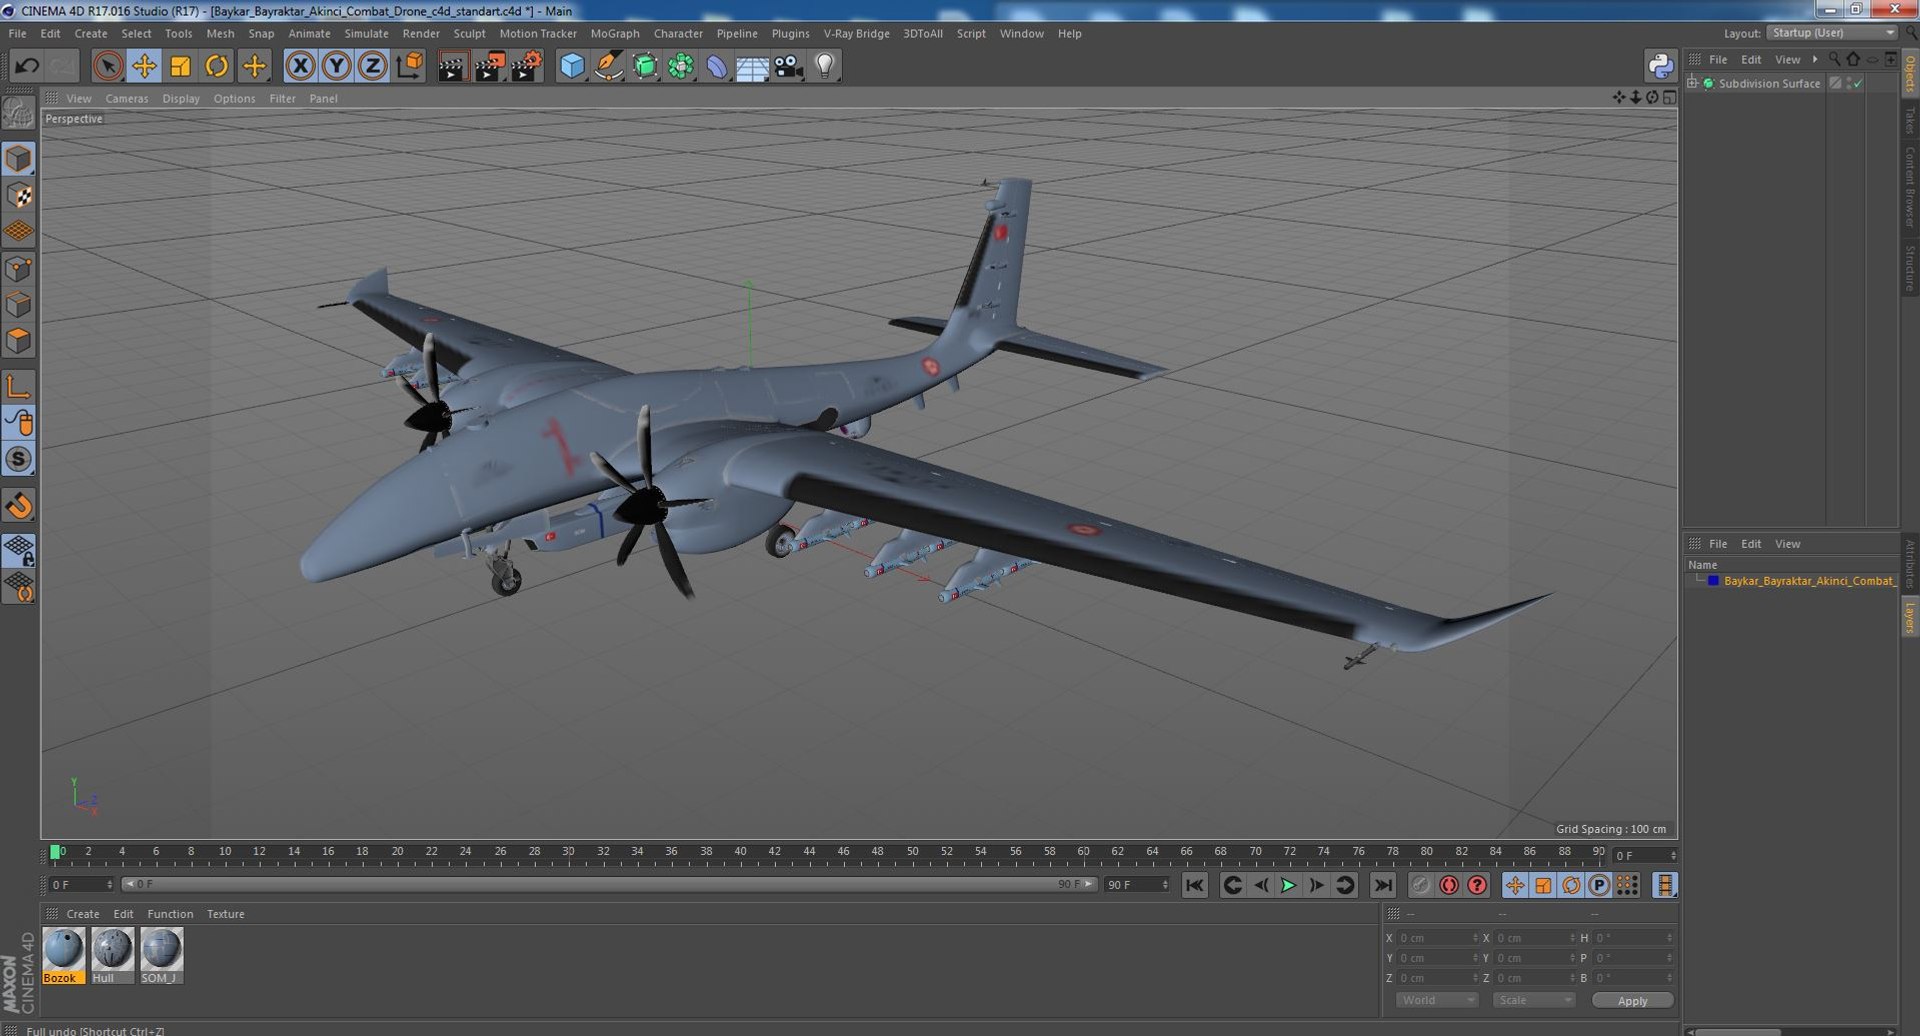Click the Undo arrow icon

(x=27, y=66)
